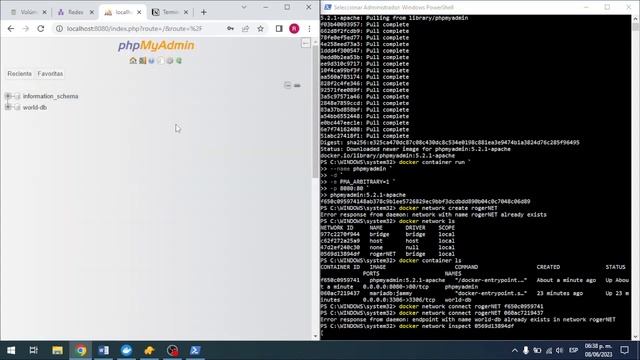Close the Redes tab

point(92,12)
